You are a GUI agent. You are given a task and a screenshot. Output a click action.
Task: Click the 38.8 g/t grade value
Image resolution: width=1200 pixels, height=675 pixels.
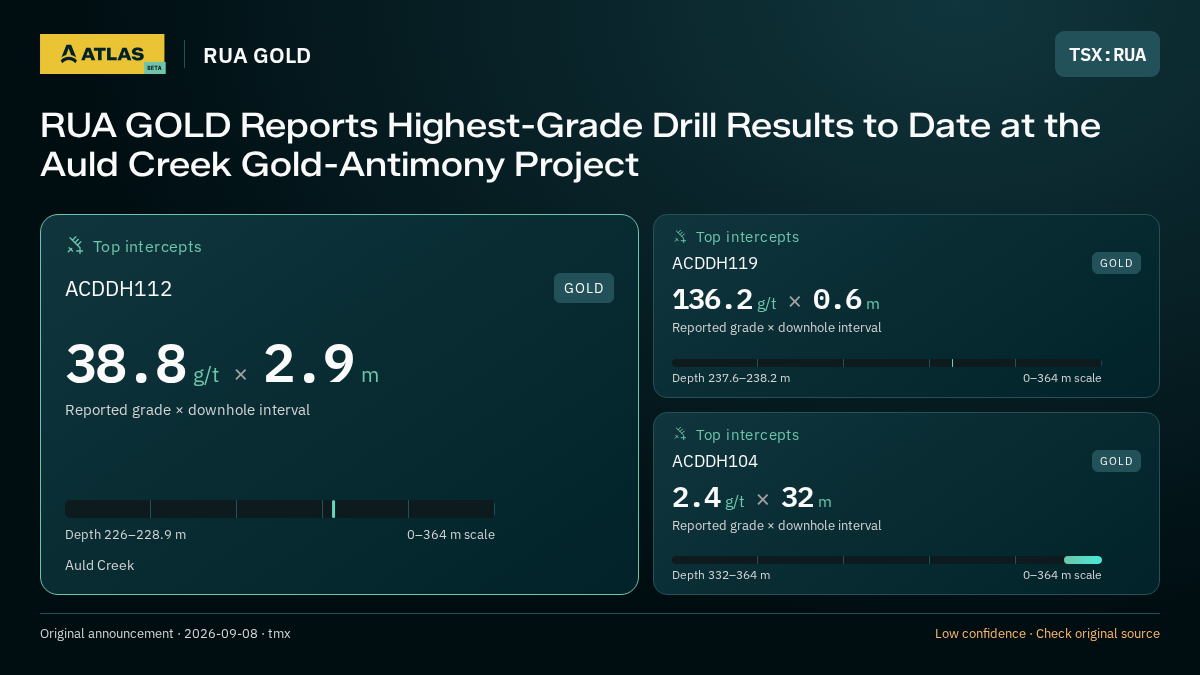(142, 364)
